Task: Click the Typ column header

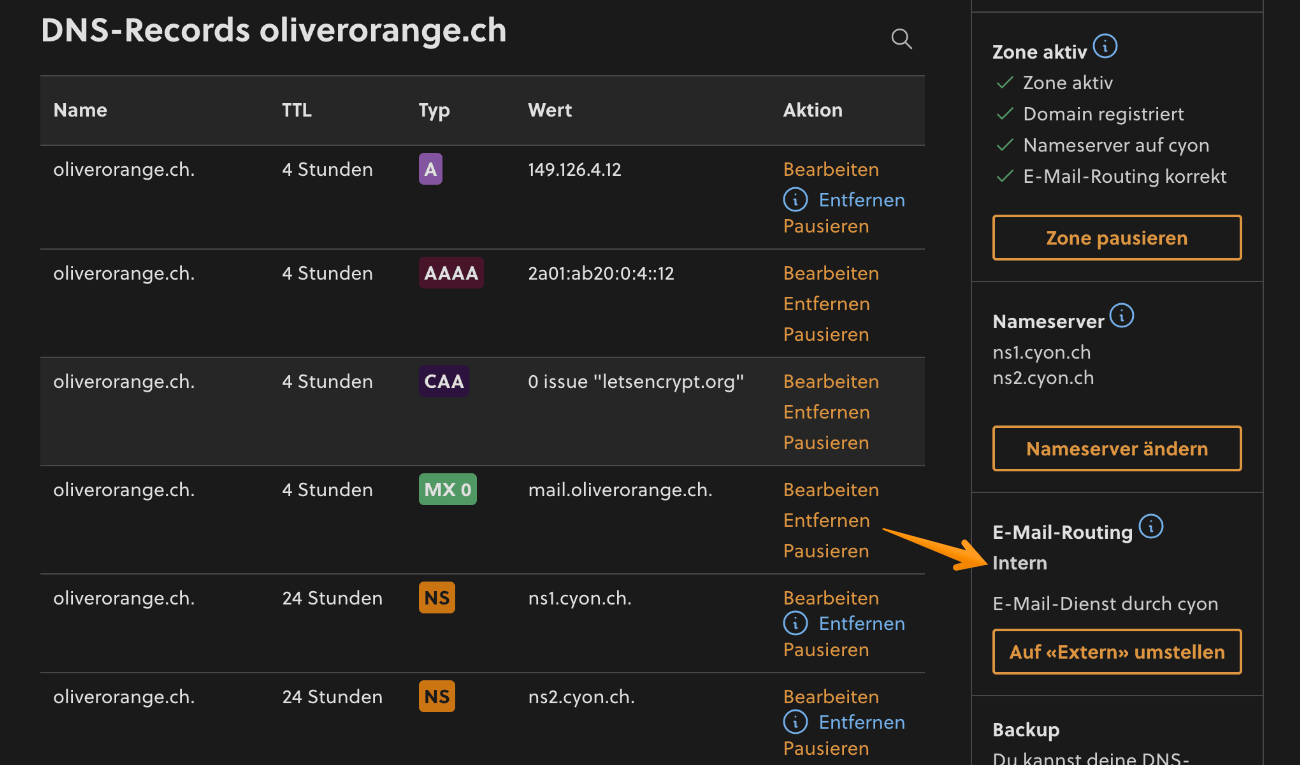Action: [x=434, y=111]
